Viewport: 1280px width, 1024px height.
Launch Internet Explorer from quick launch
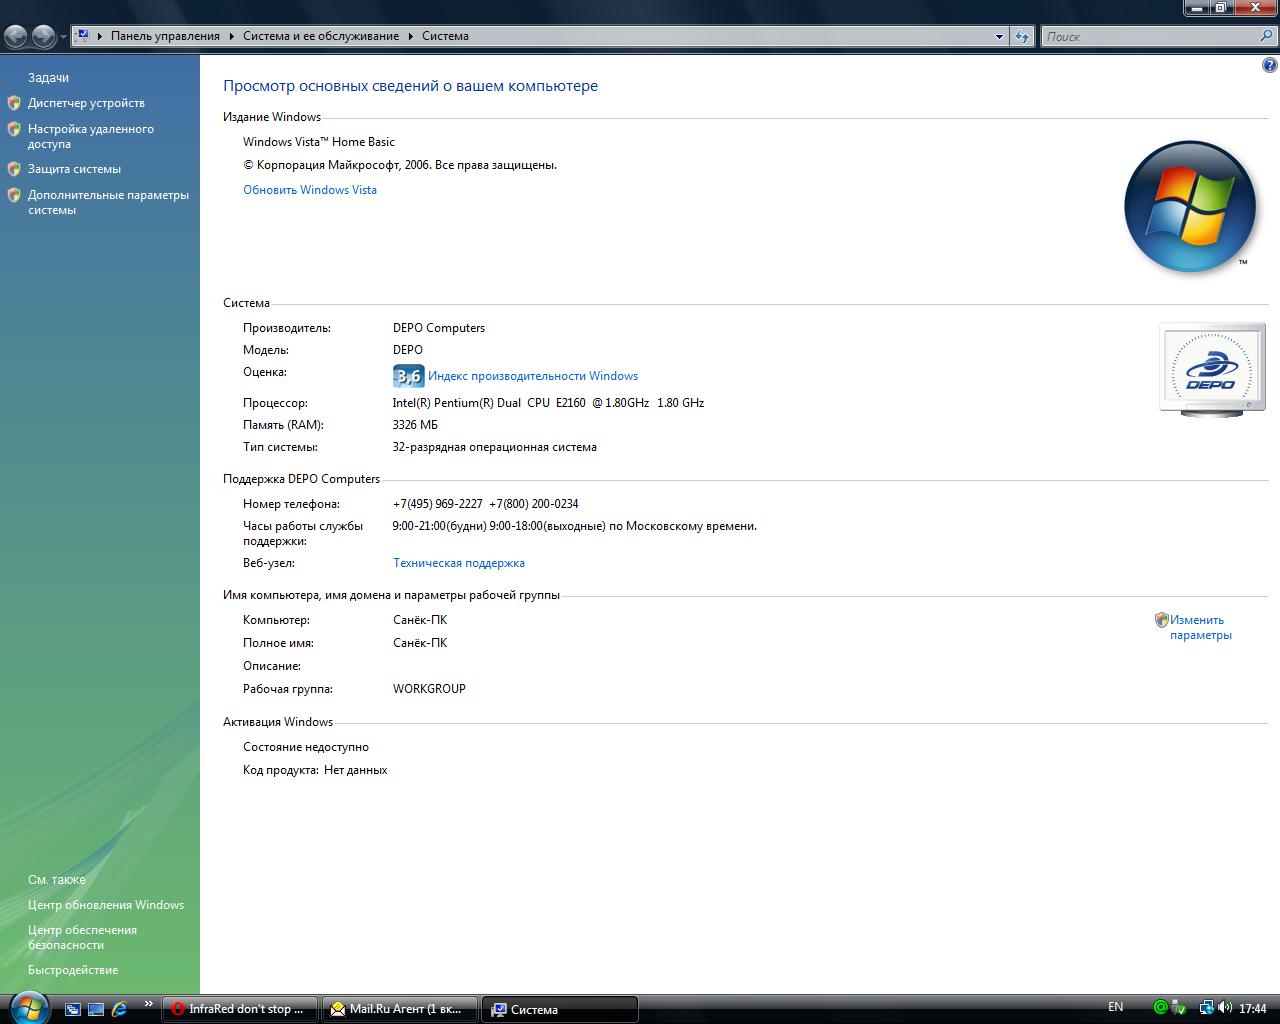(x=119, y=1009)
